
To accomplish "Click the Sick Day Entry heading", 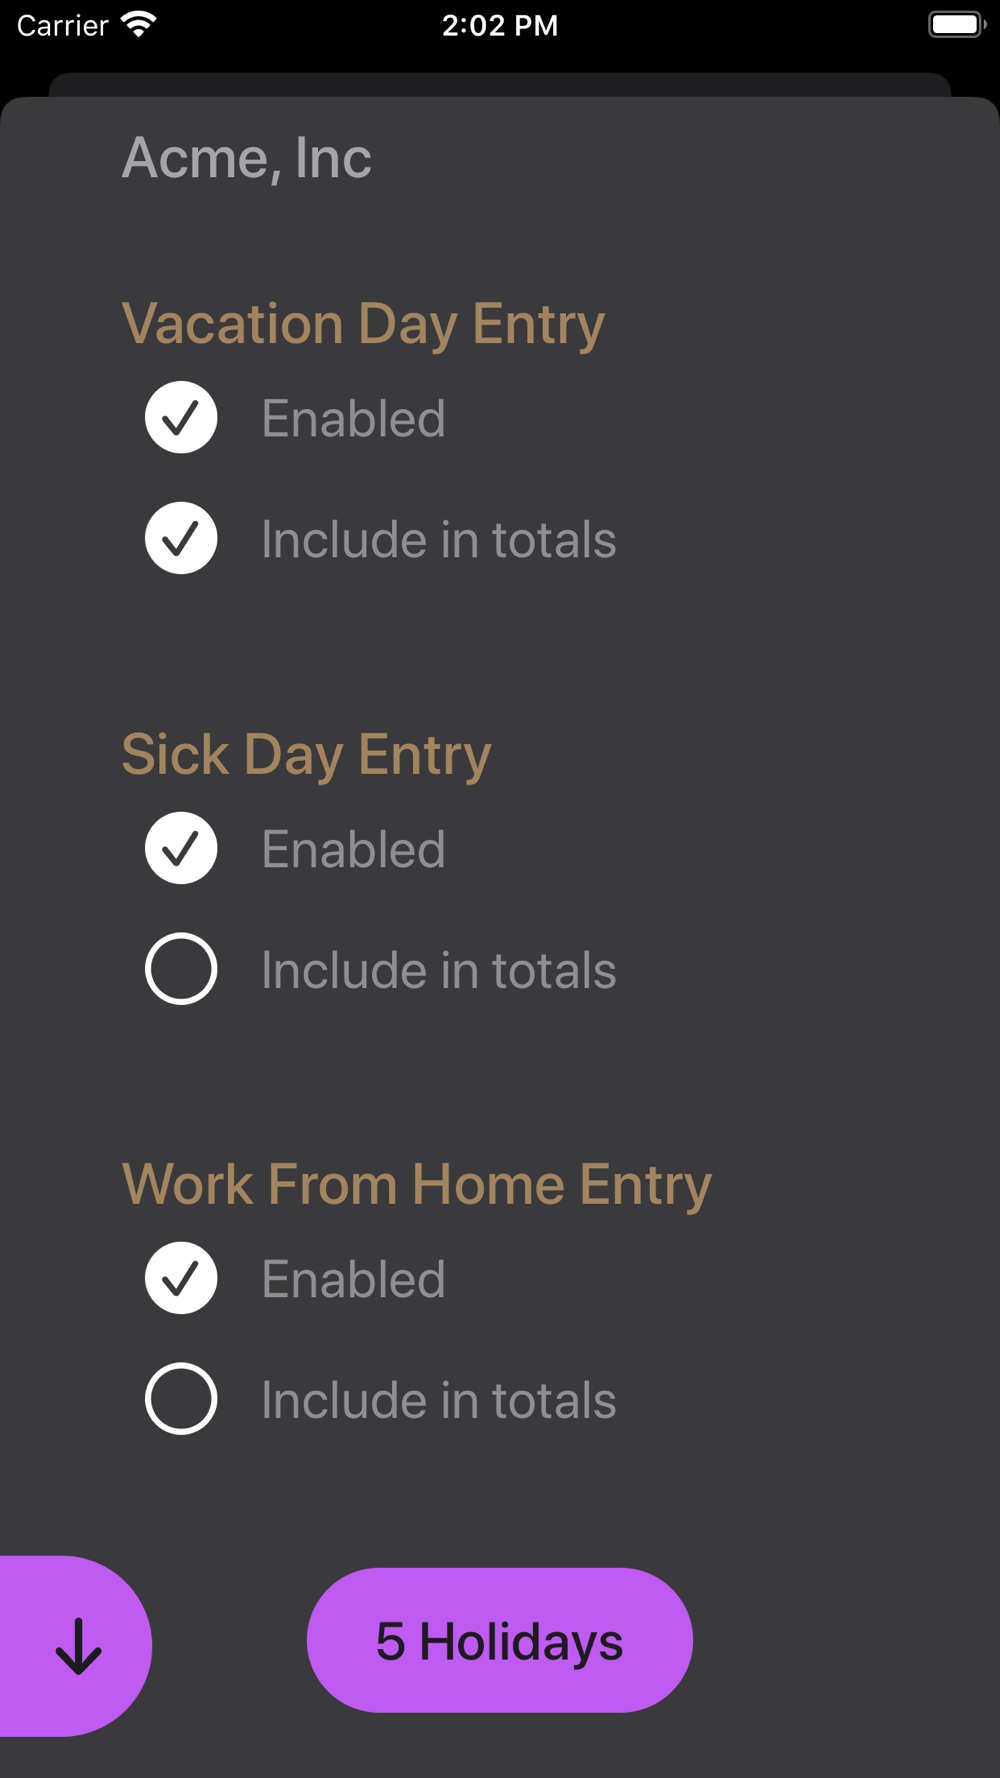I will [x=306, y=754].
